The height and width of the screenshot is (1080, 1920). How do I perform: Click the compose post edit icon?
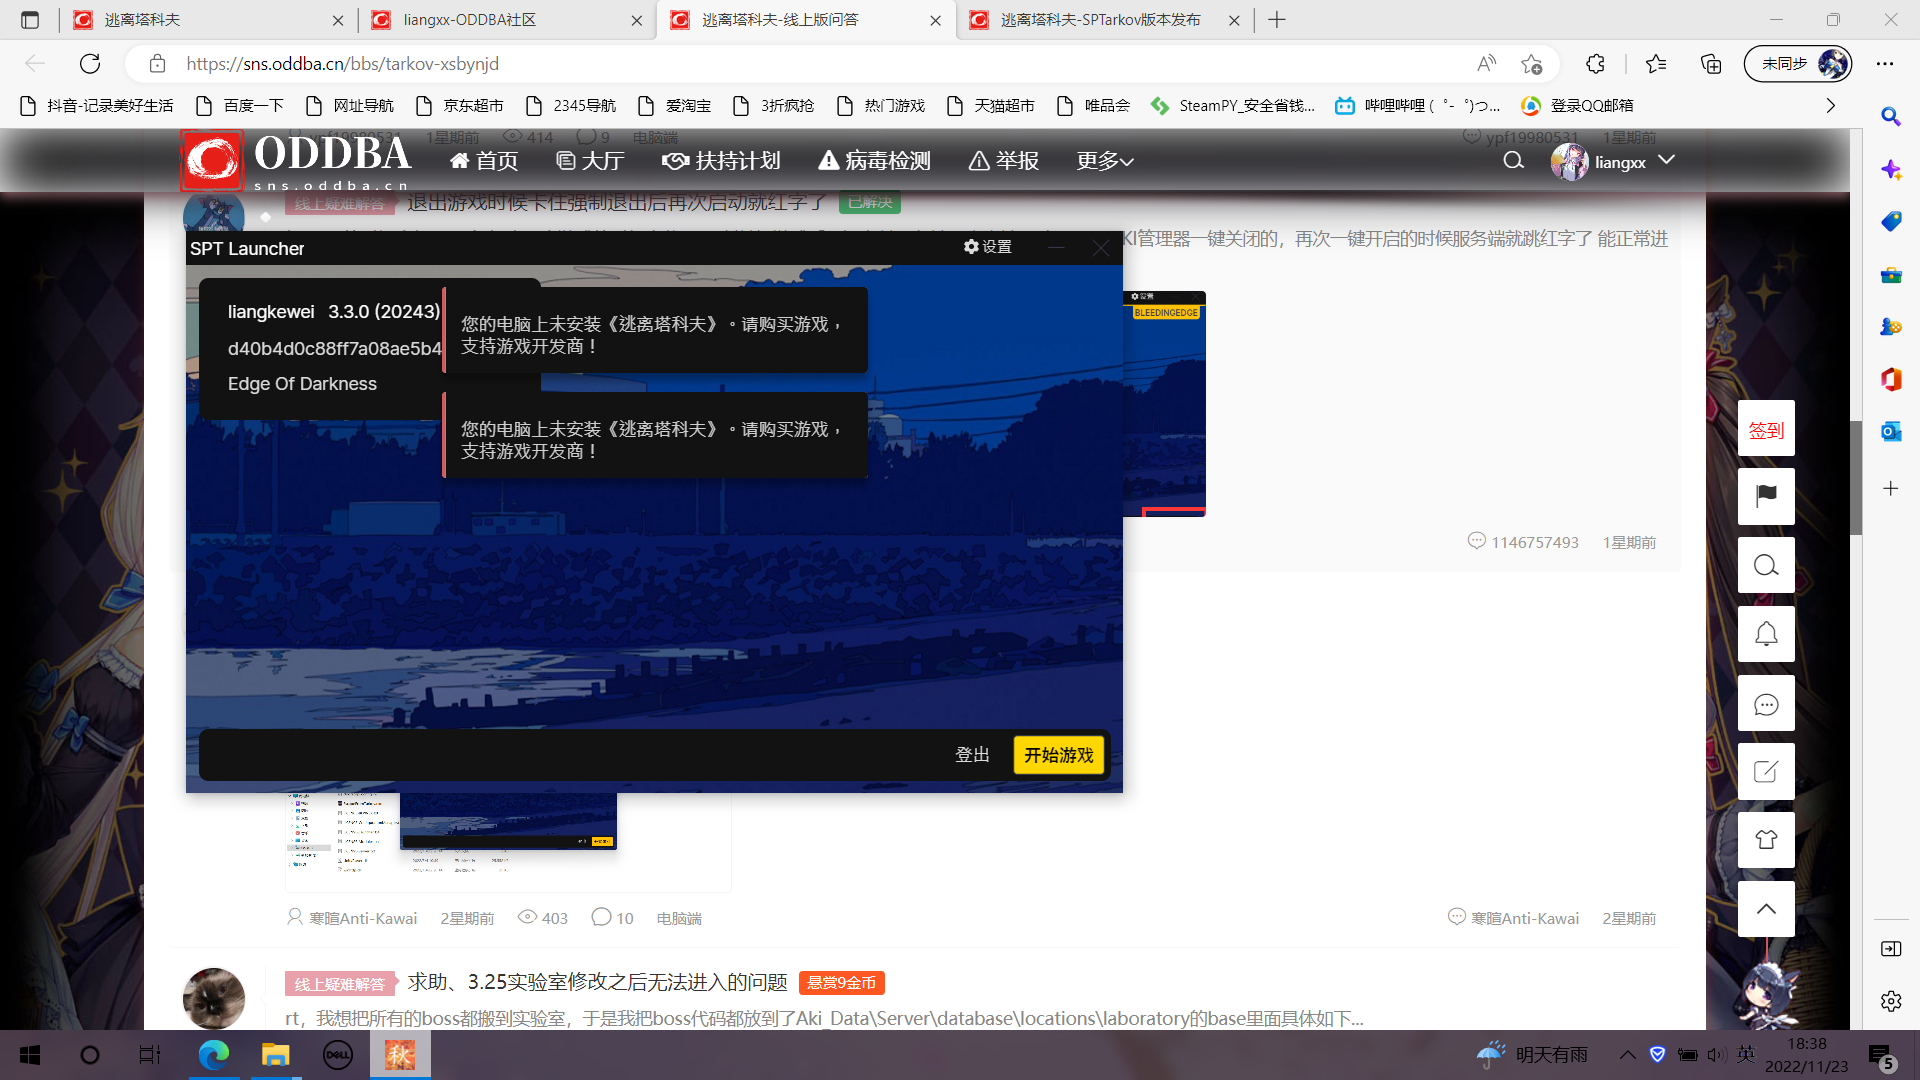1766,771
